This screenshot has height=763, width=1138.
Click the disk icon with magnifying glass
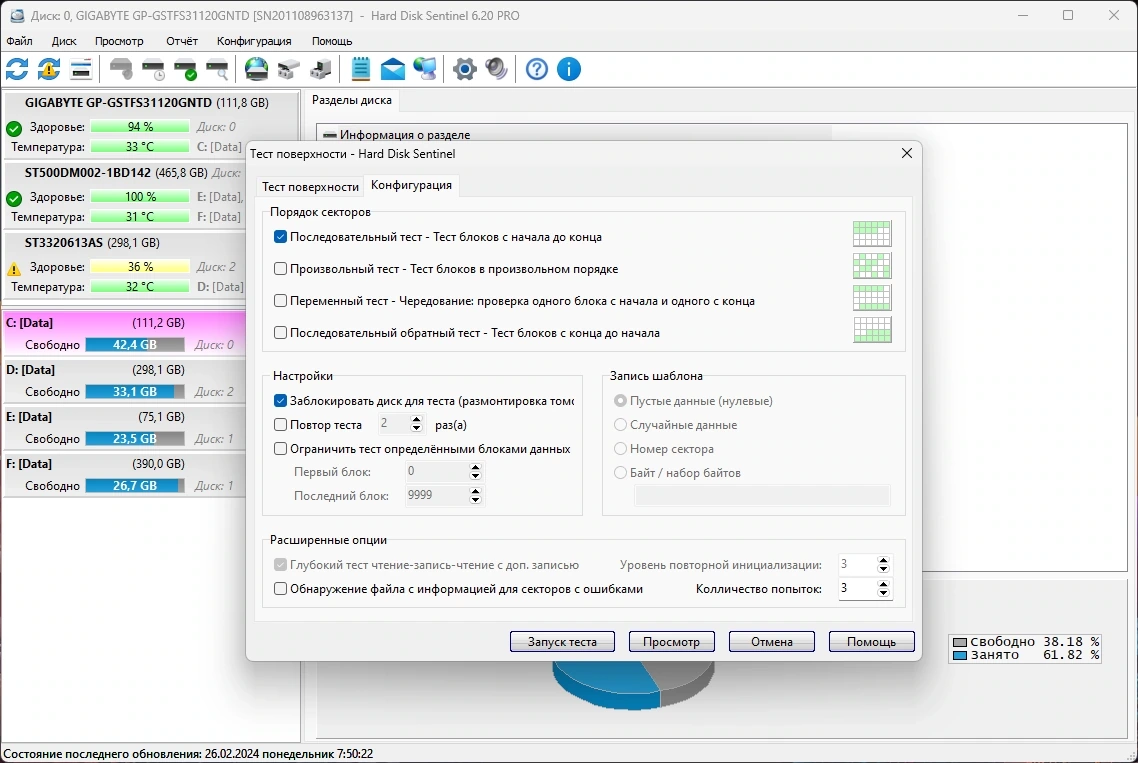click(x=217, y=70)
